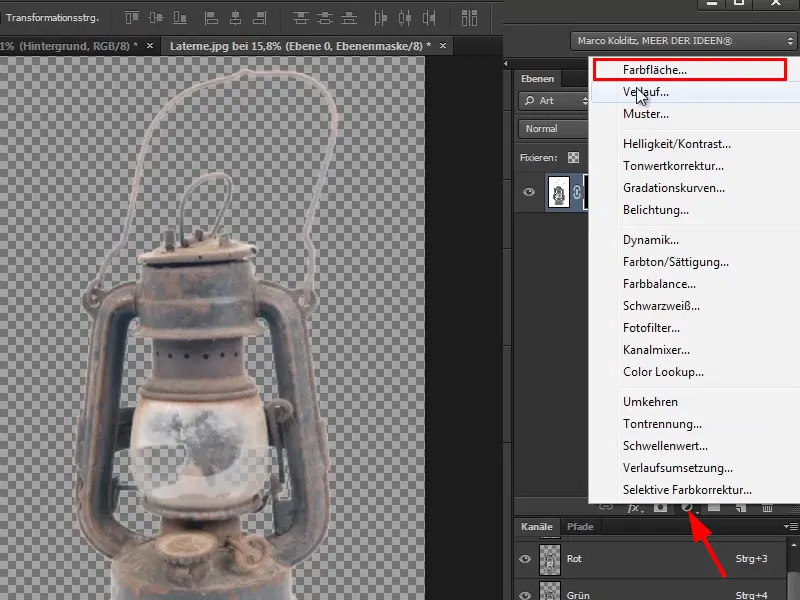Toggle visibility of the Grün channel

point(525,595)
